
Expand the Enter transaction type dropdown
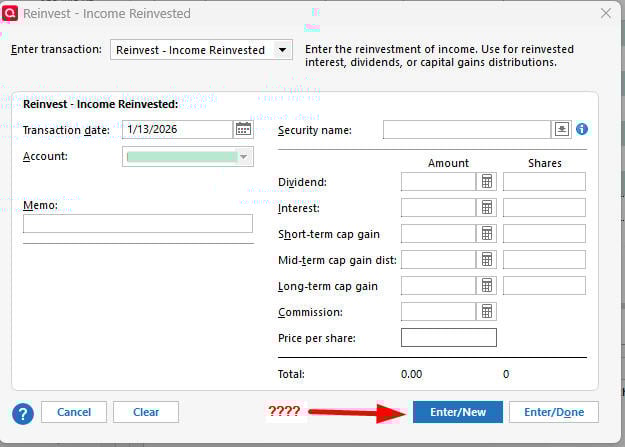(282, 50)
